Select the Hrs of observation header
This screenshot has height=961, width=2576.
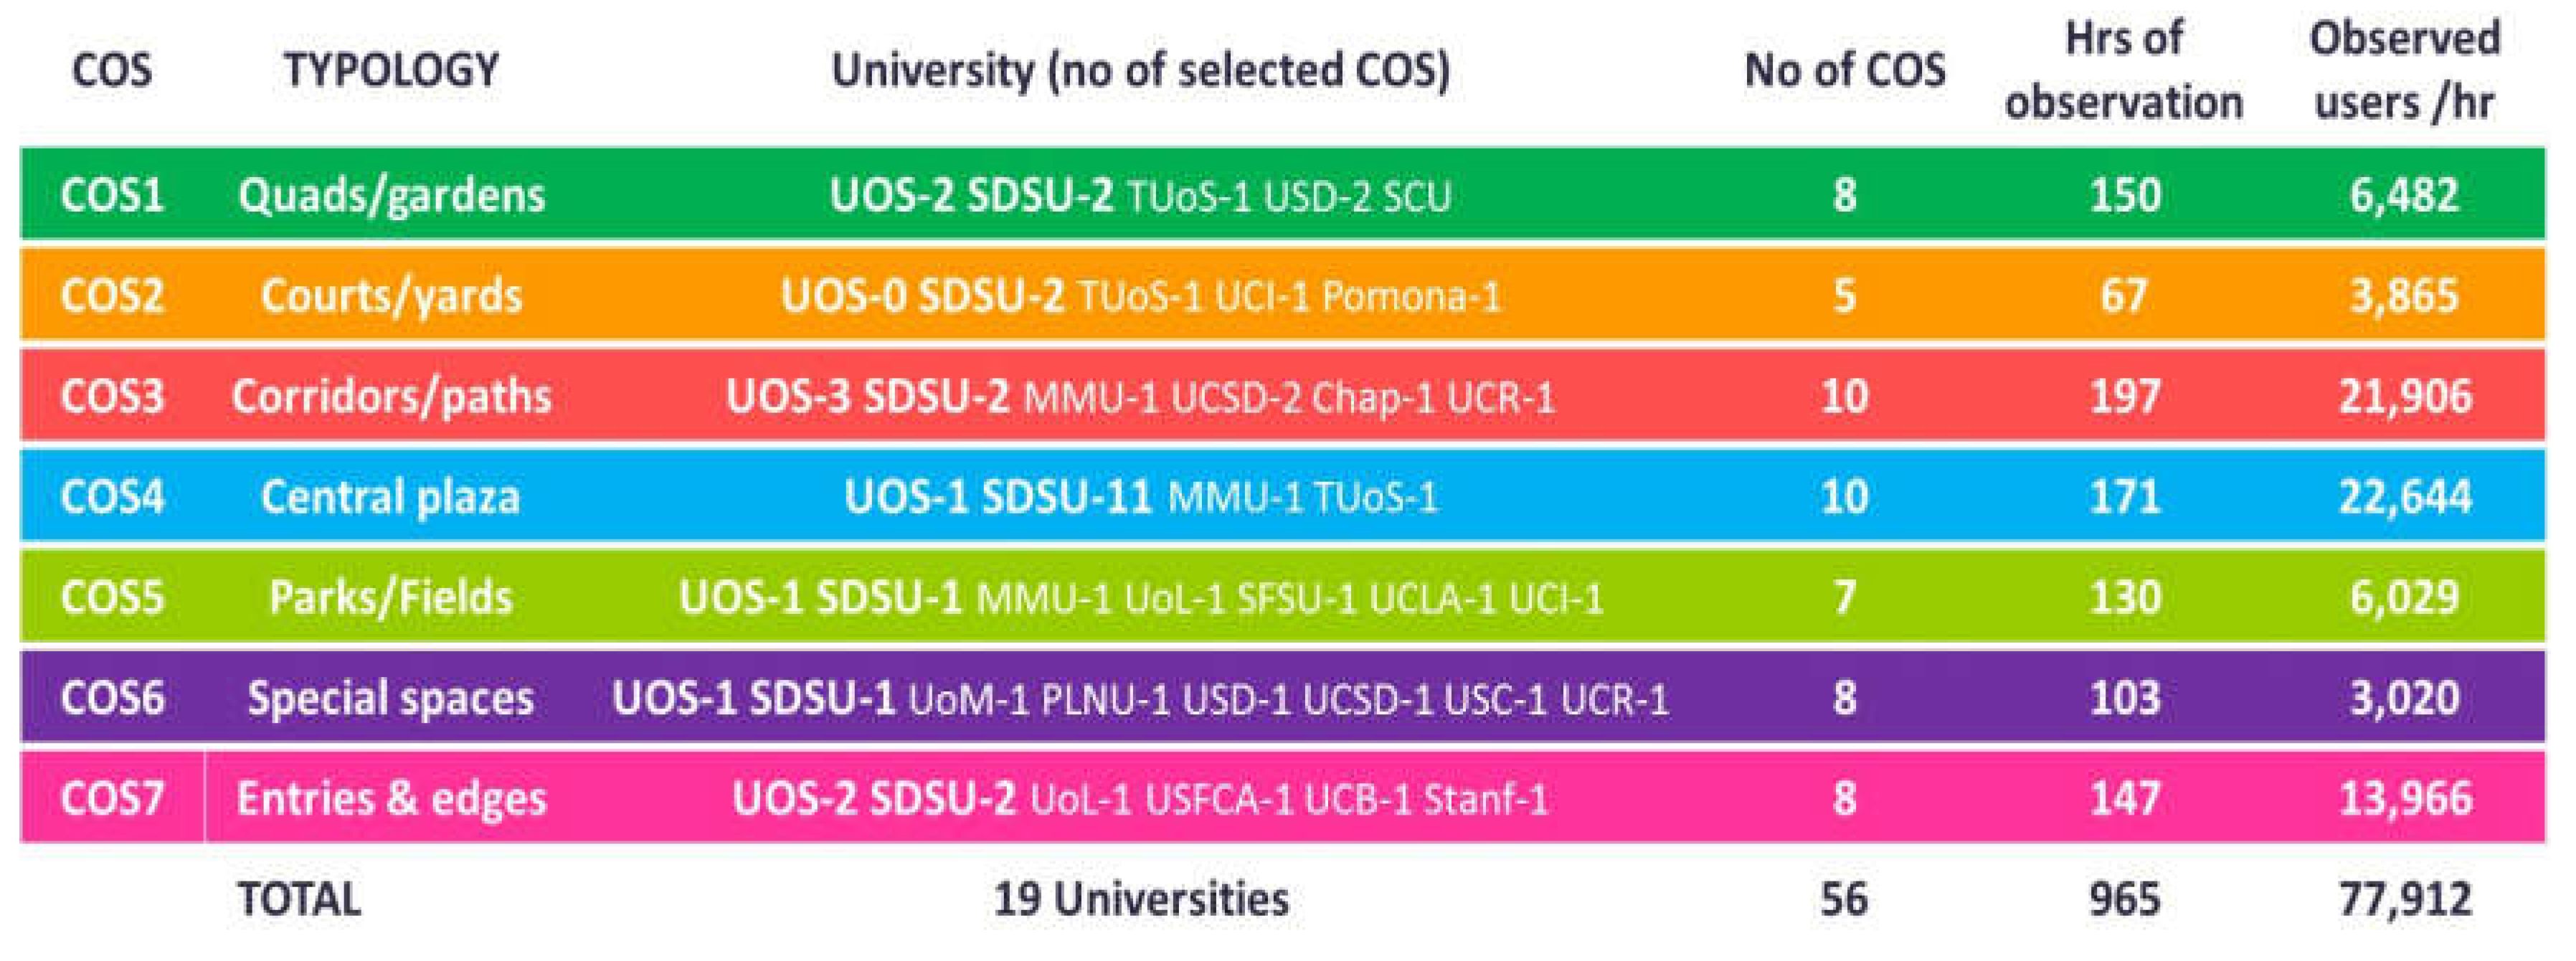point(2124,70)
